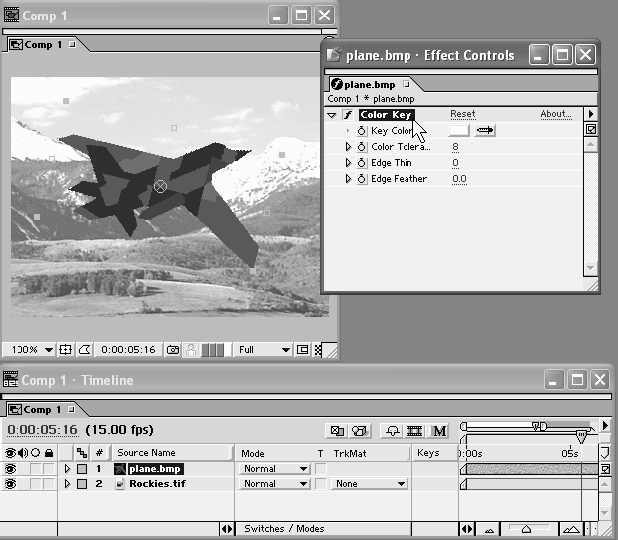Click the shy layers toggle icon
Screen dimensions: 618x540
tap(392, 431)
